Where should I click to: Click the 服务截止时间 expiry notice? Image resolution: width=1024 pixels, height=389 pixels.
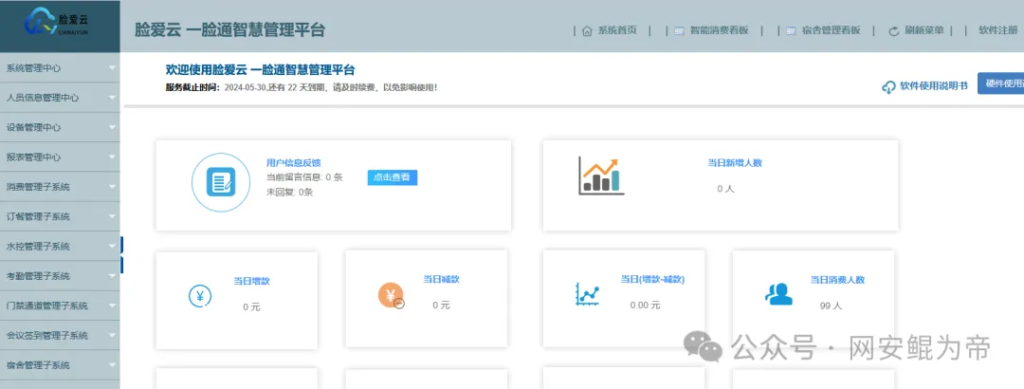pyautogui.click(x=301, y=87)
